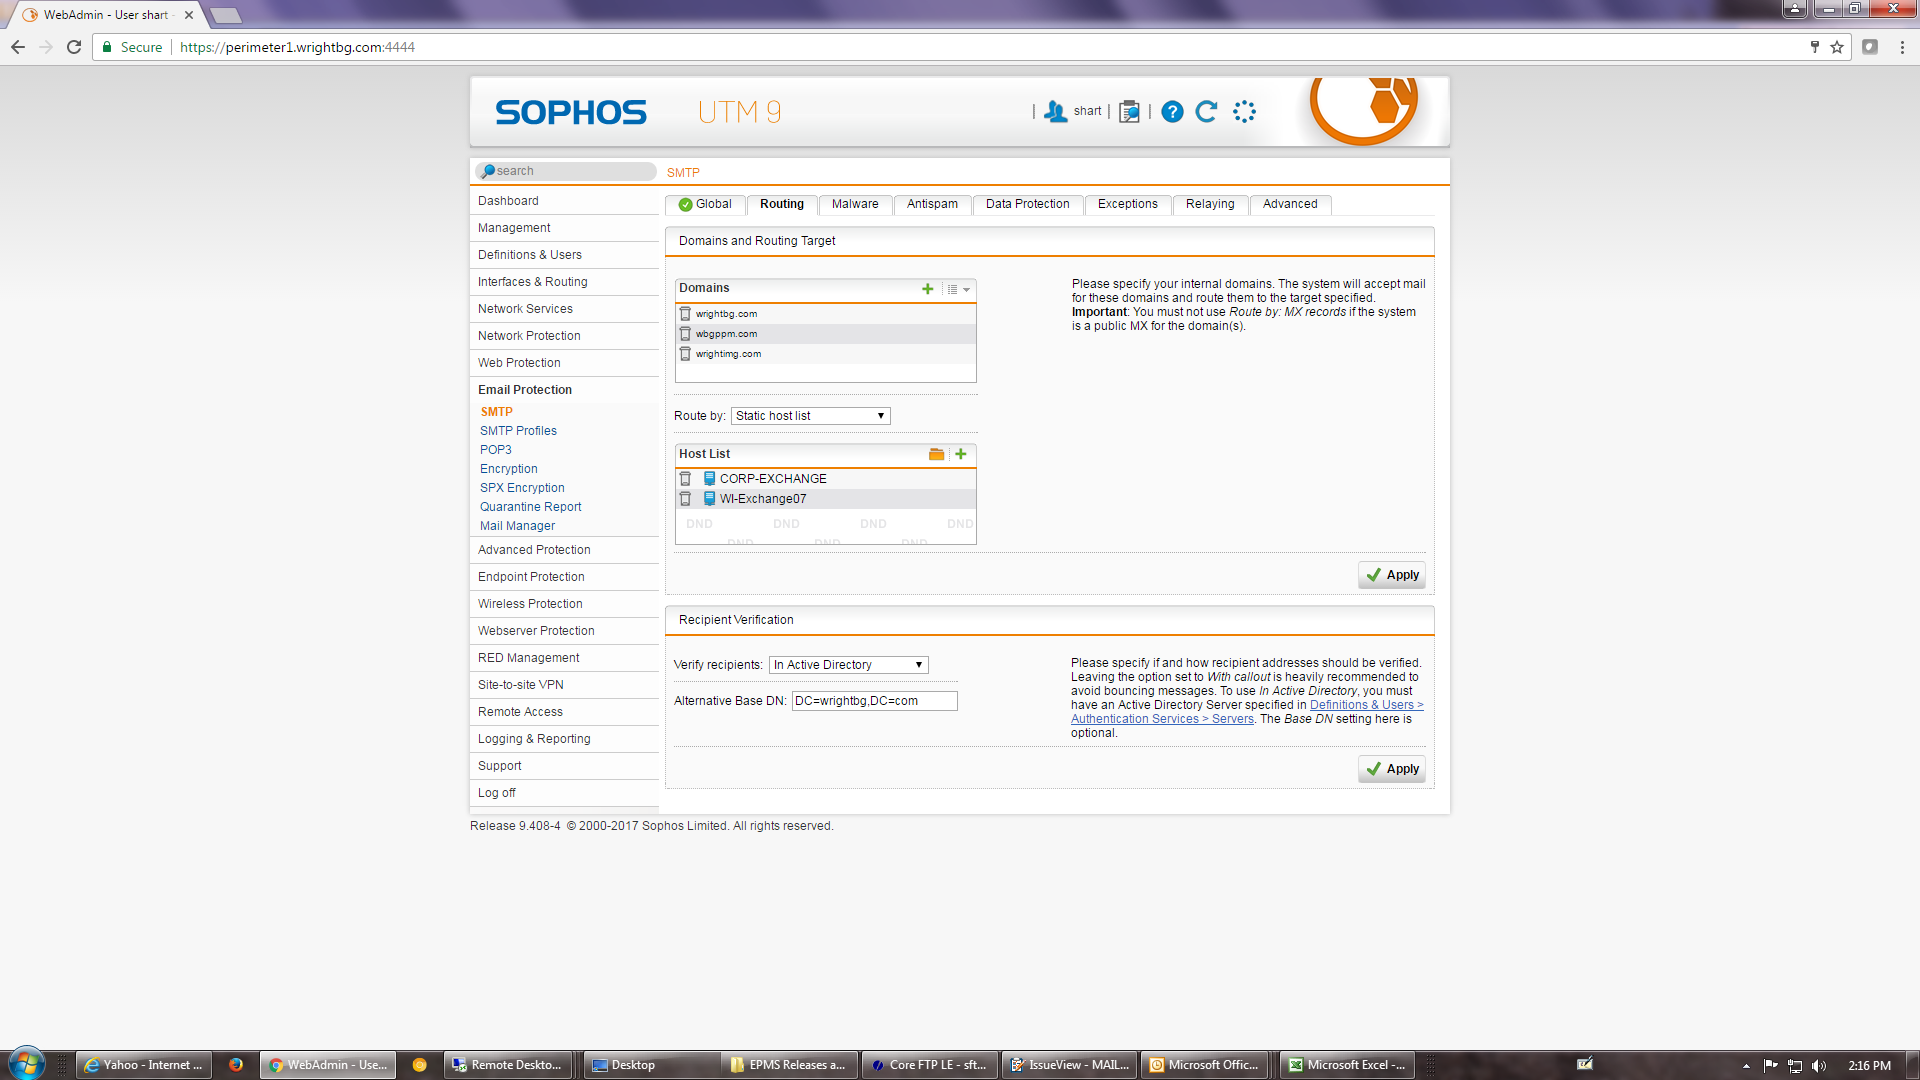Screen dimensions: 1920x1080
Task: Expand Definitions & Users sidebar menu
Action: [565, 255]
